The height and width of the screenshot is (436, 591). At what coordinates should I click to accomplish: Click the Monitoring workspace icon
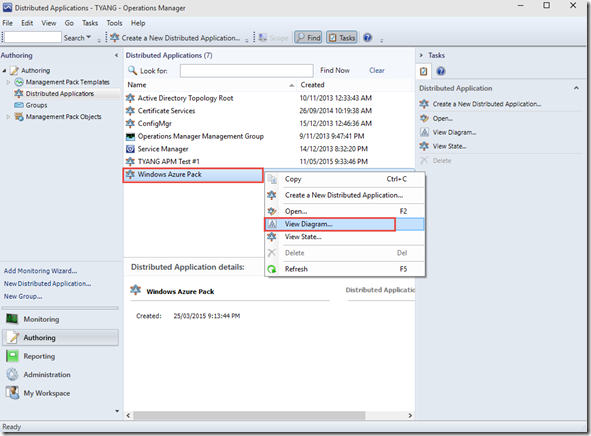[x=12, y=319]
